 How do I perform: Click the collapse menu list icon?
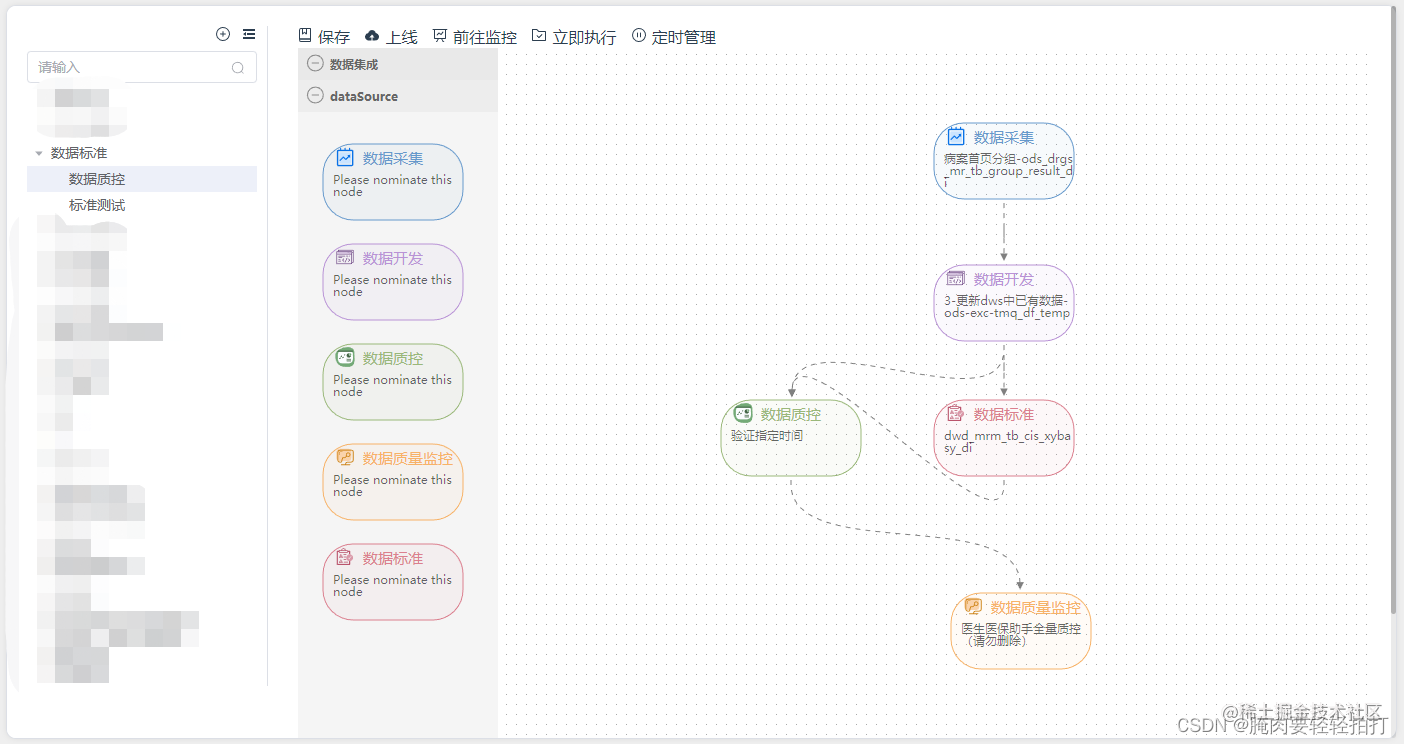pos(249,34)
